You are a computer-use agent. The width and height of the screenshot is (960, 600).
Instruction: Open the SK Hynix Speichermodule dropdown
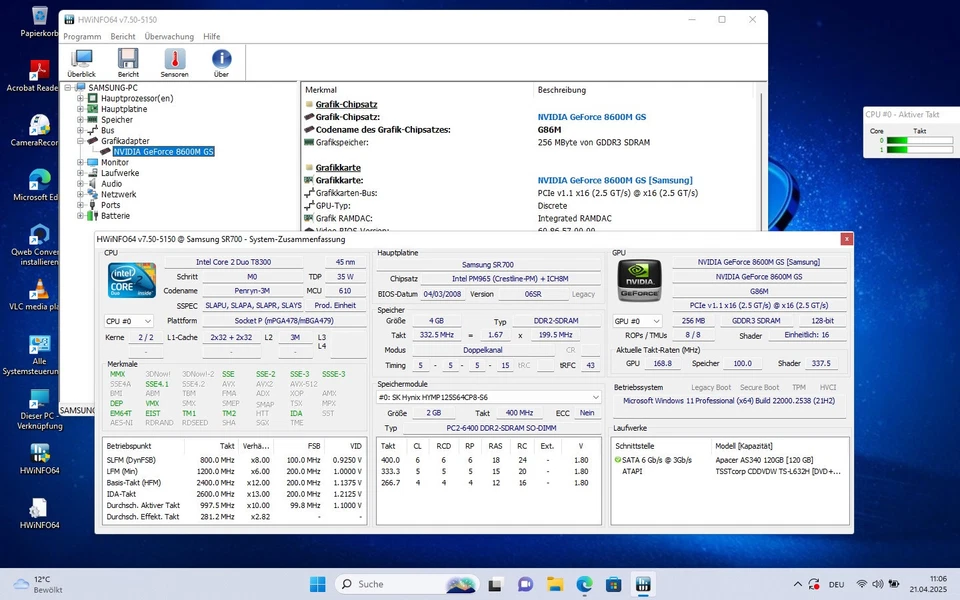[487, 396]
